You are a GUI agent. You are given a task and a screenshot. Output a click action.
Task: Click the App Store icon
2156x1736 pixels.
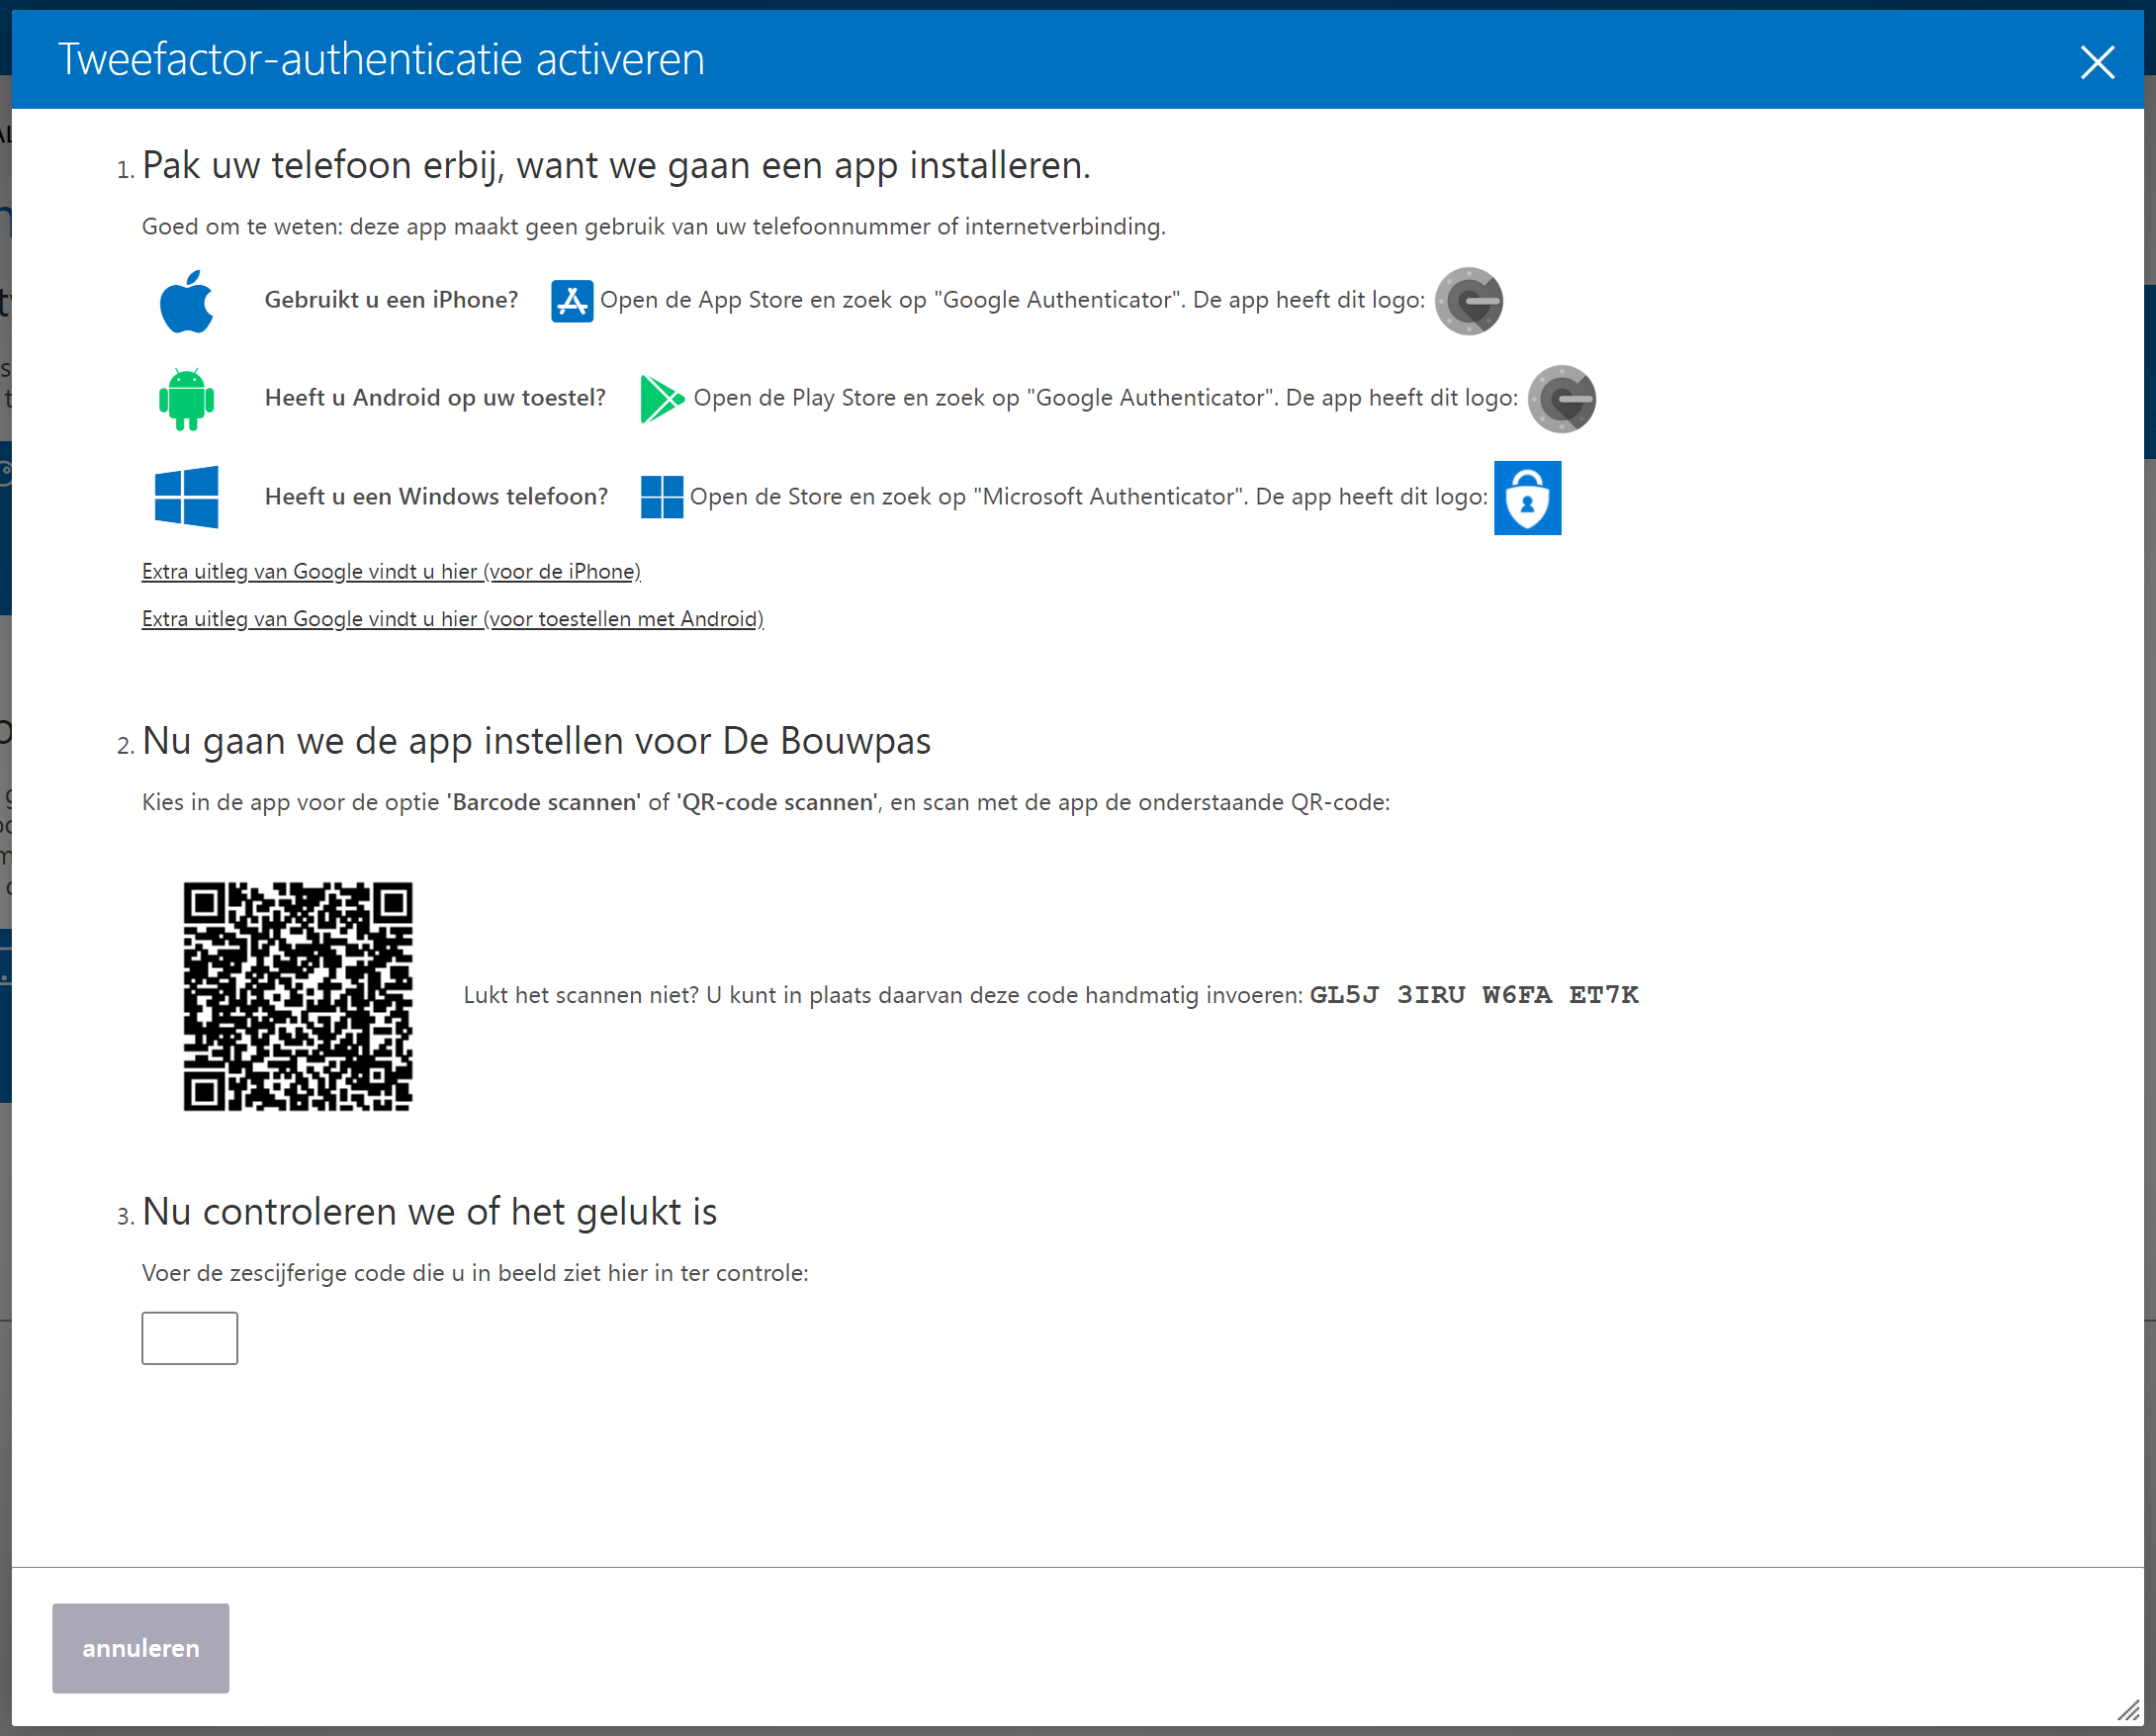[572, 301]
